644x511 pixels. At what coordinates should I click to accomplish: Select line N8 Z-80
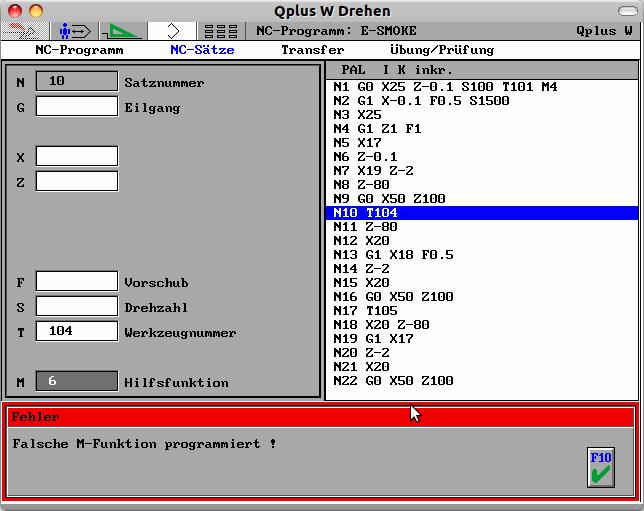click(482, 184)
